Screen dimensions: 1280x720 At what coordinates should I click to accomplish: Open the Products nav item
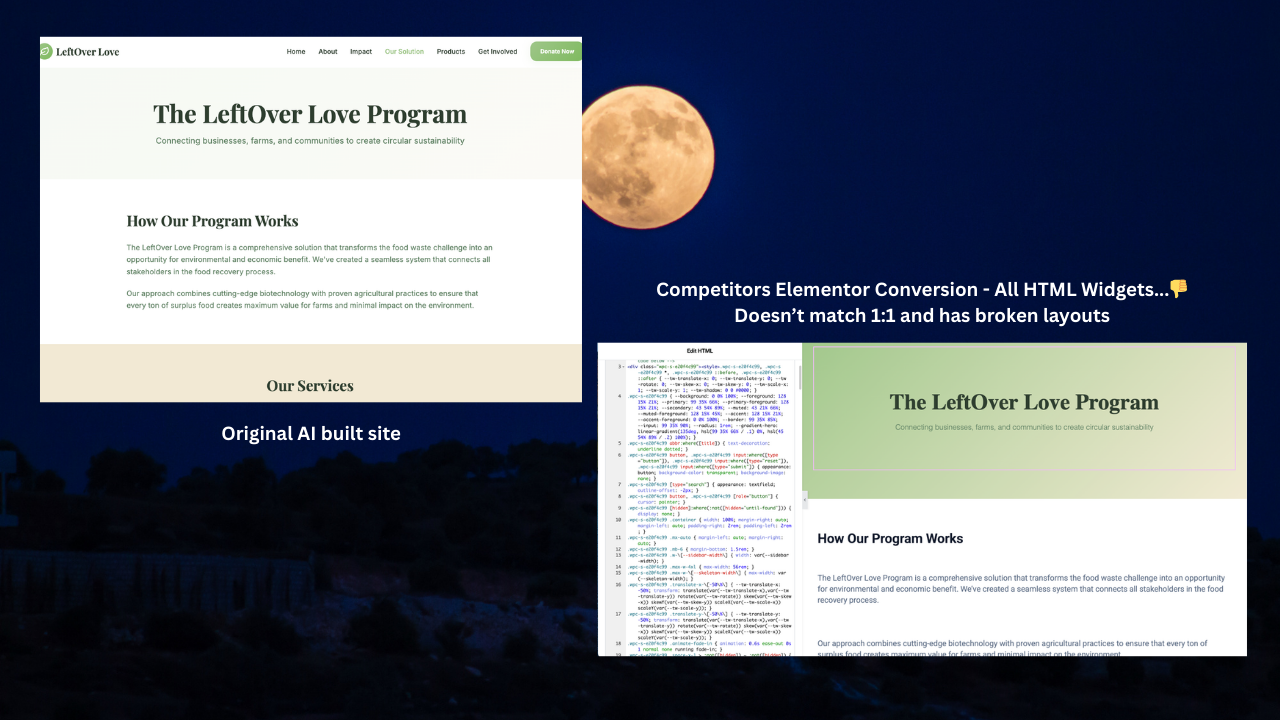click(x=451, y=51)
